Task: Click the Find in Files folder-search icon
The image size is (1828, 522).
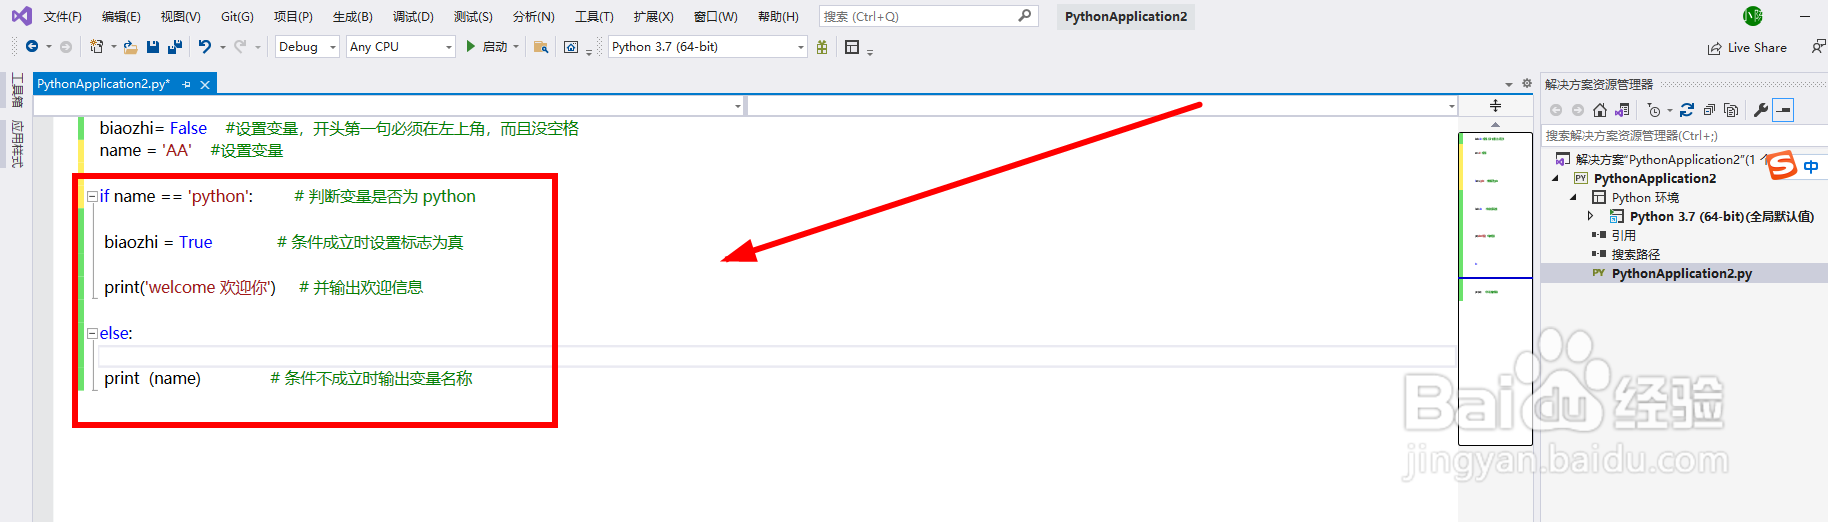Action: coord(541,47)
